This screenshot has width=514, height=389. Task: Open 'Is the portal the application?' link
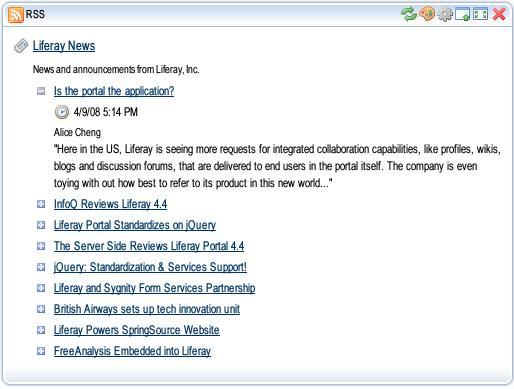[114, 91]
